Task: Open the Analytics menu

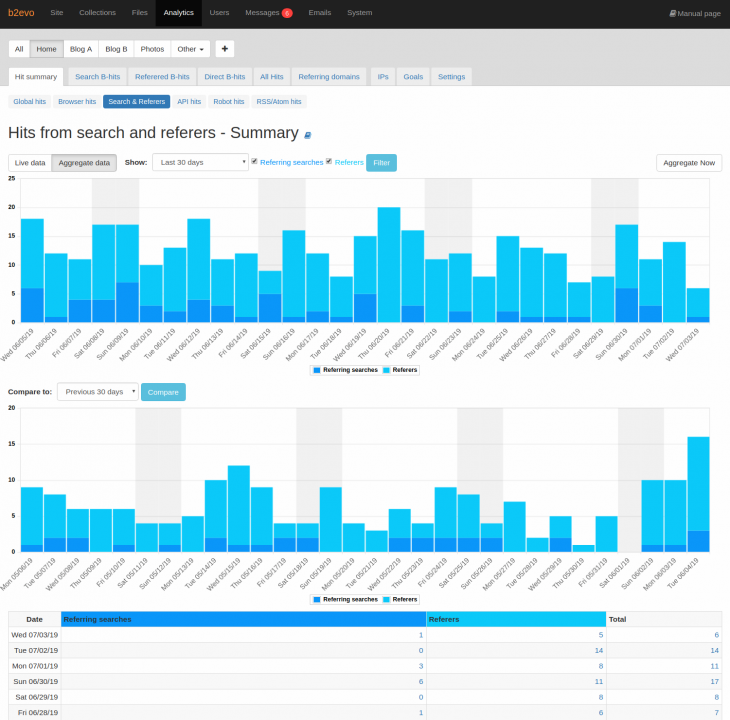Action: point(178,13)
